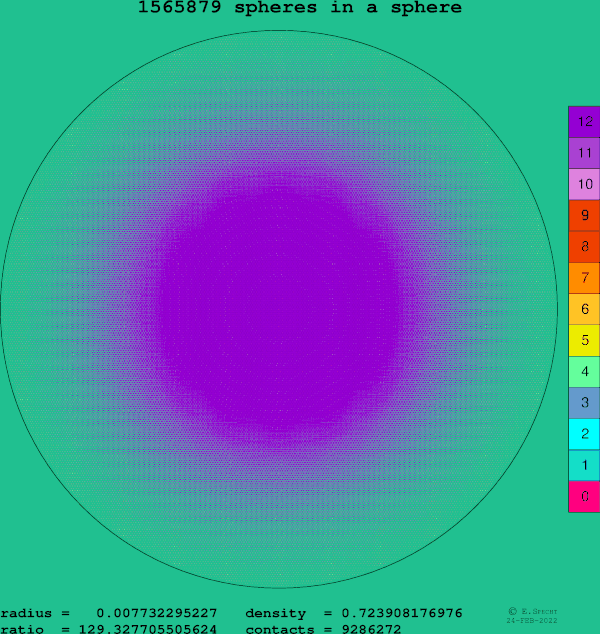Click the turquoise legend swatch labeled 1
Viewport: 600px width, 634px height.
584,465
